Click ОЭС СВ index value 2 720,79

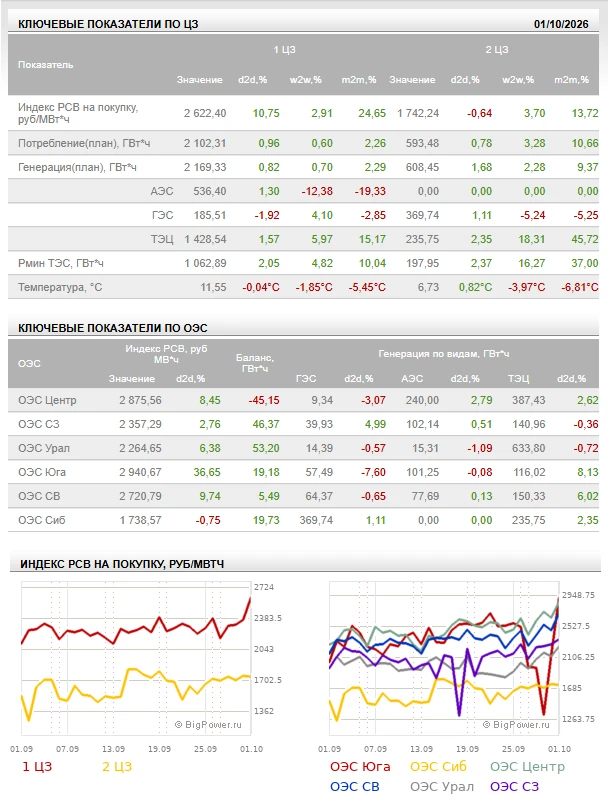[x=140, y=496]
